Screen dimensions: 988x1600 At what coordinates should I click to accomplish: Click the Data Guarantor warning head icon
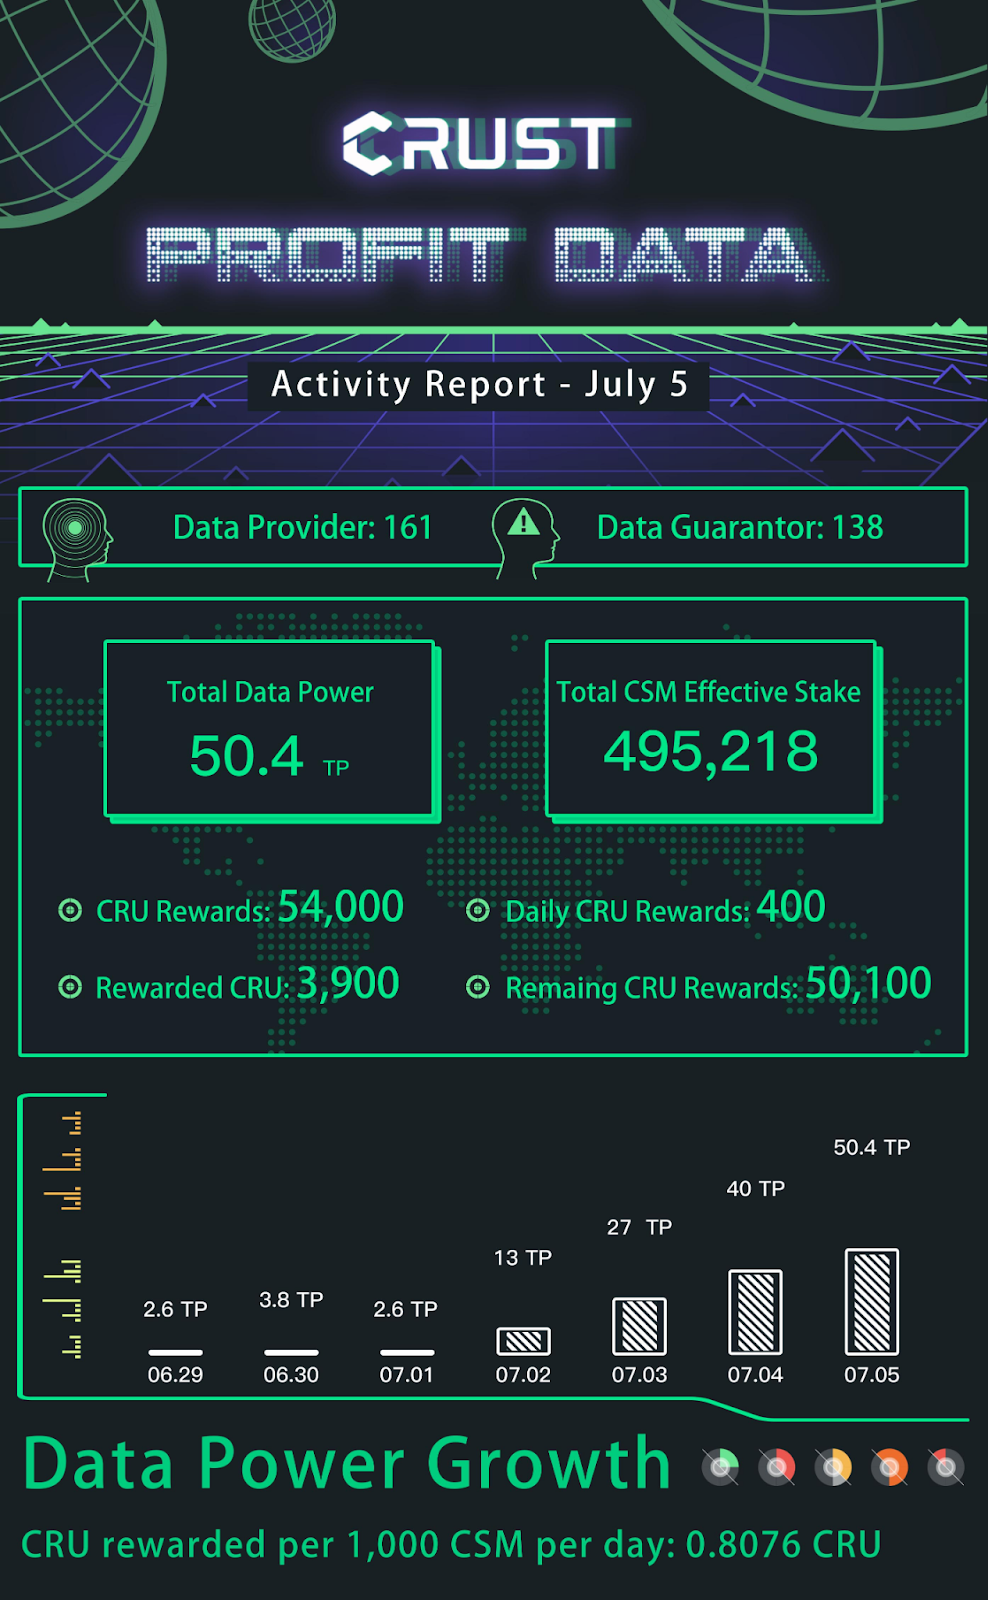click(525, 538)
